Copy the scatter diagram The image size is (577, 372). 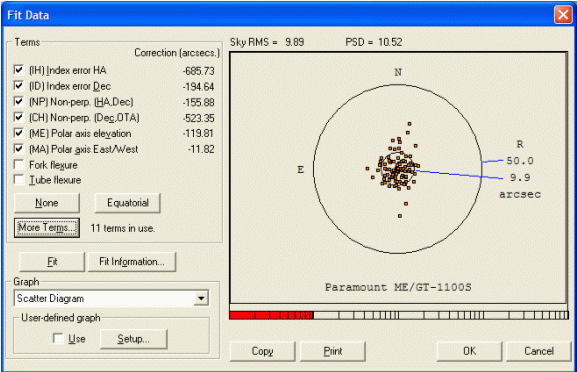click(x=262, y=351)
